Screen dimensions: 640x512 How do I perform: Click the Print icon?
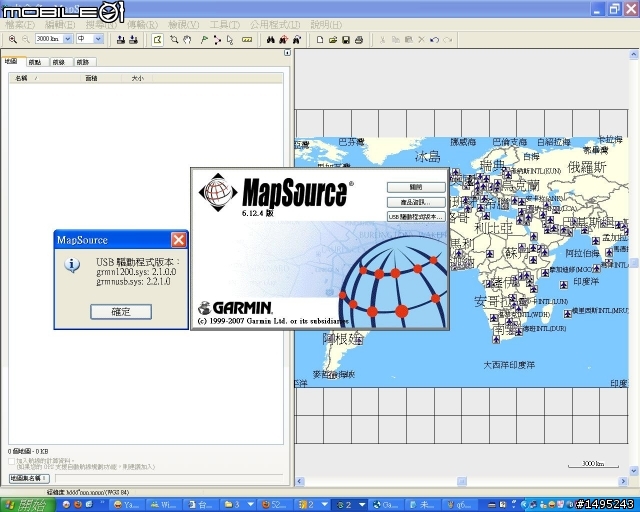tap(359, 40)
